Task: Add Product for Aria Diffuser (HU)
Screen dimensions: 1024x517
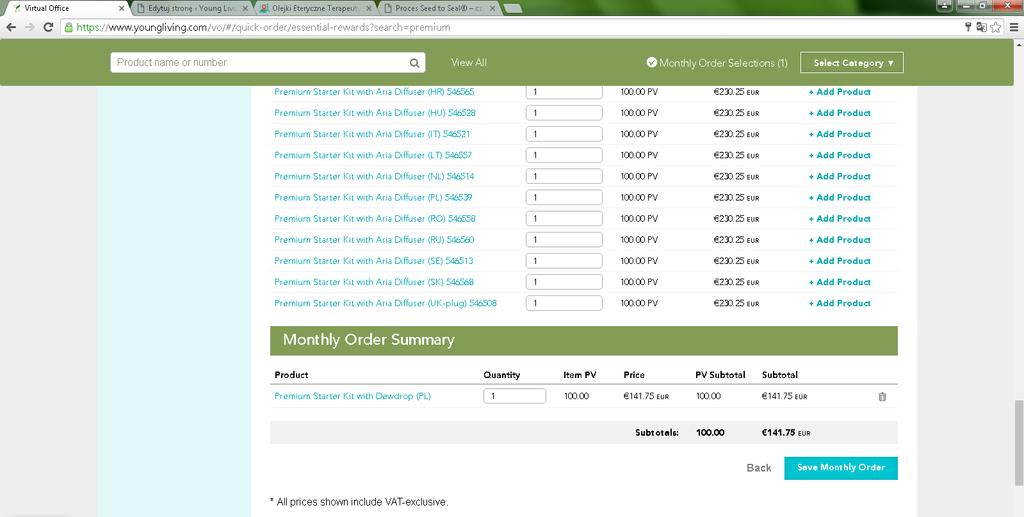Action: [x=840, y=113]
